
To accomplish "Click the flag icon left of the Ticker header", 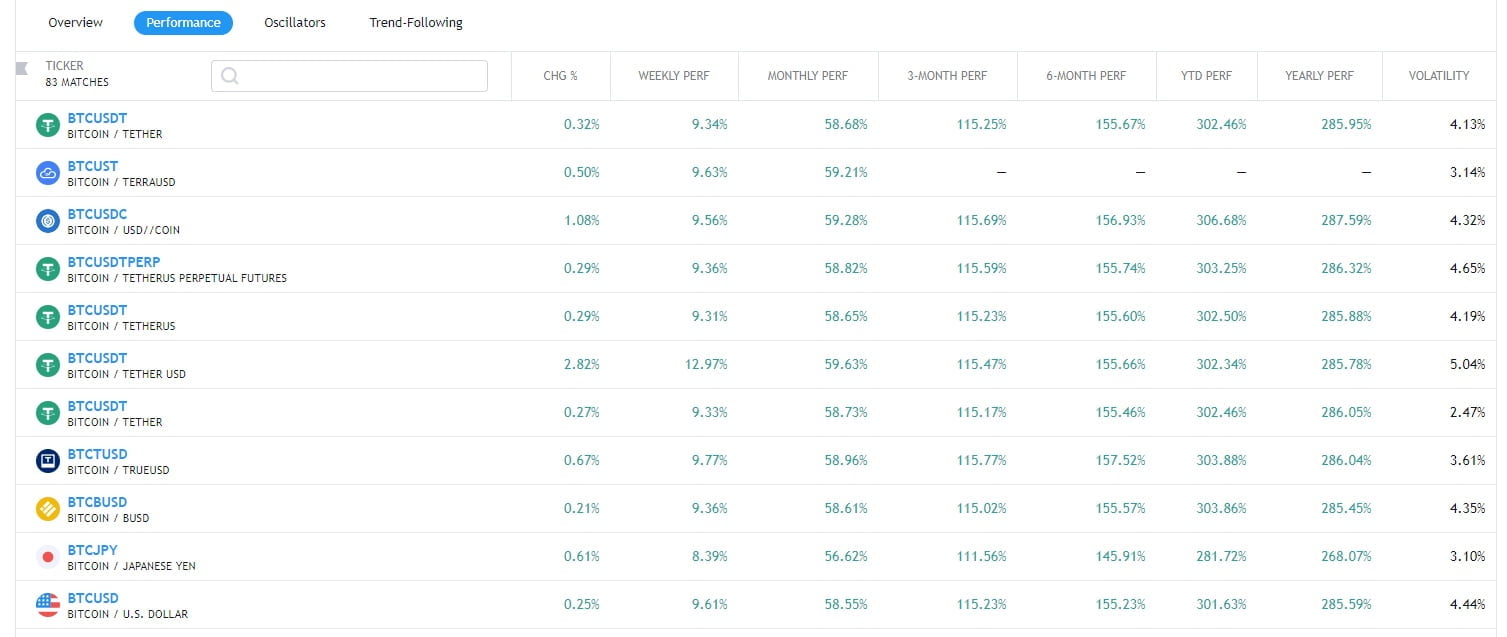I will pos(23,68).
